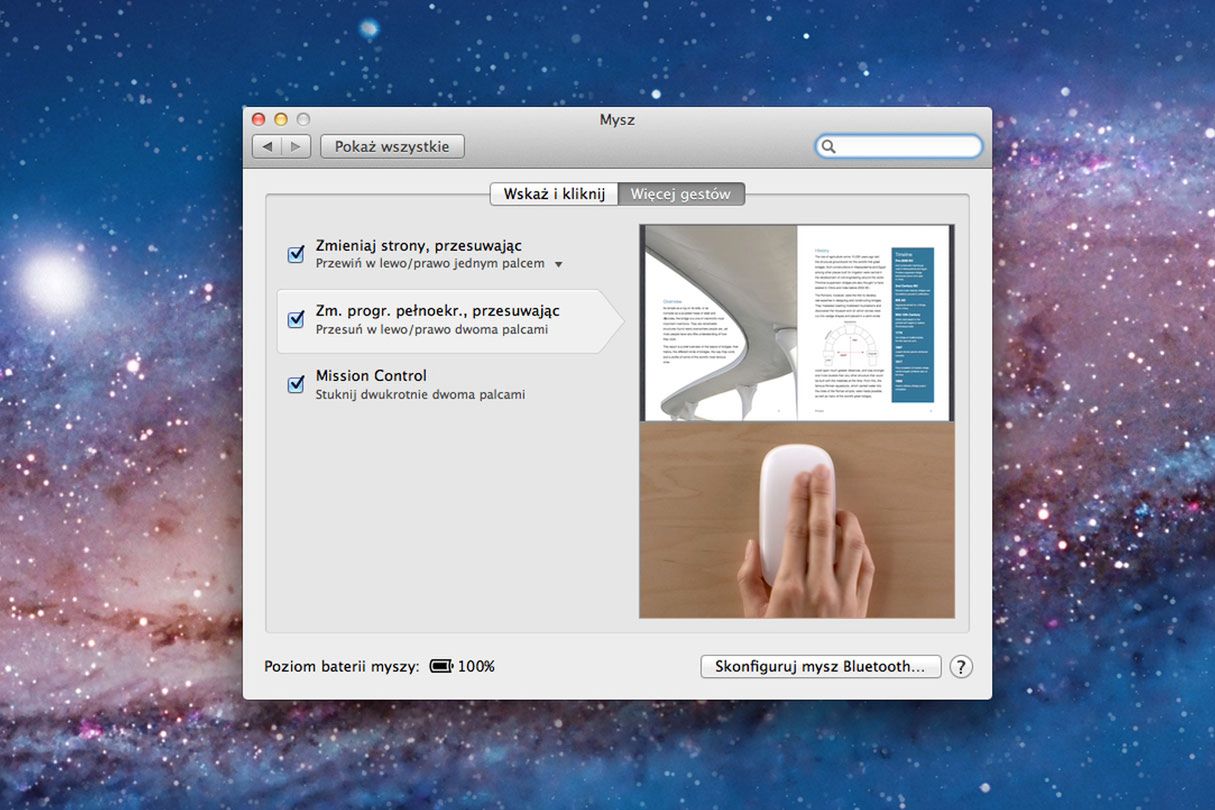Viewport: 1215px width, 810px height.
Task: Go forward with the right arrow button
Action: coord(296,147)
